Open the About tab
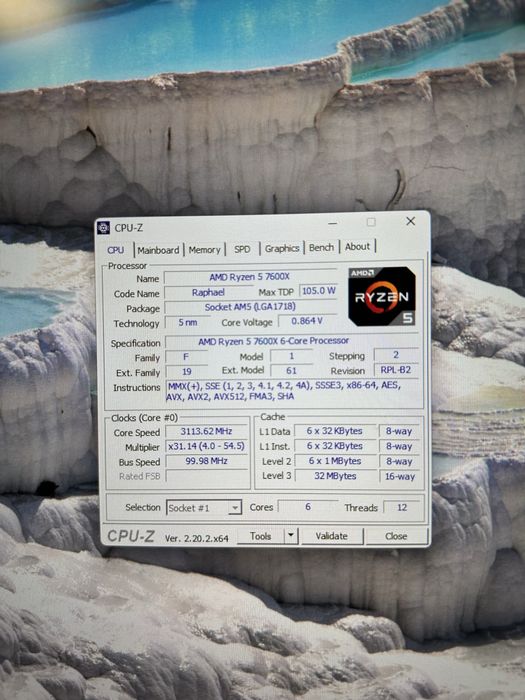The height and width of the screenshot is (700, 525). (x=358, y=246)
